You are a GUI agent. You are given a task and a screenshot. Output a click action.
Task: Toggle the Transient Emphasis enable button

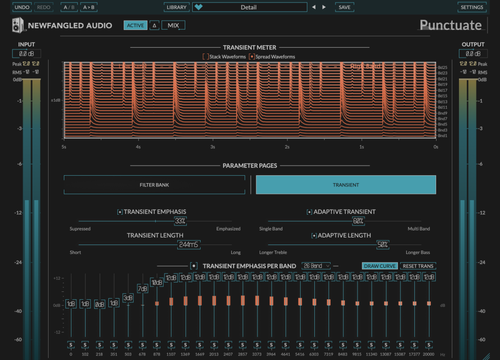[x=120, y=212]
